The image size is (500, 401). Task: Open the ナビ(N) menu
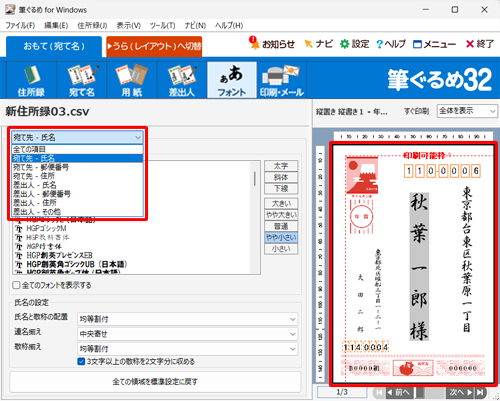pos(195,25)
